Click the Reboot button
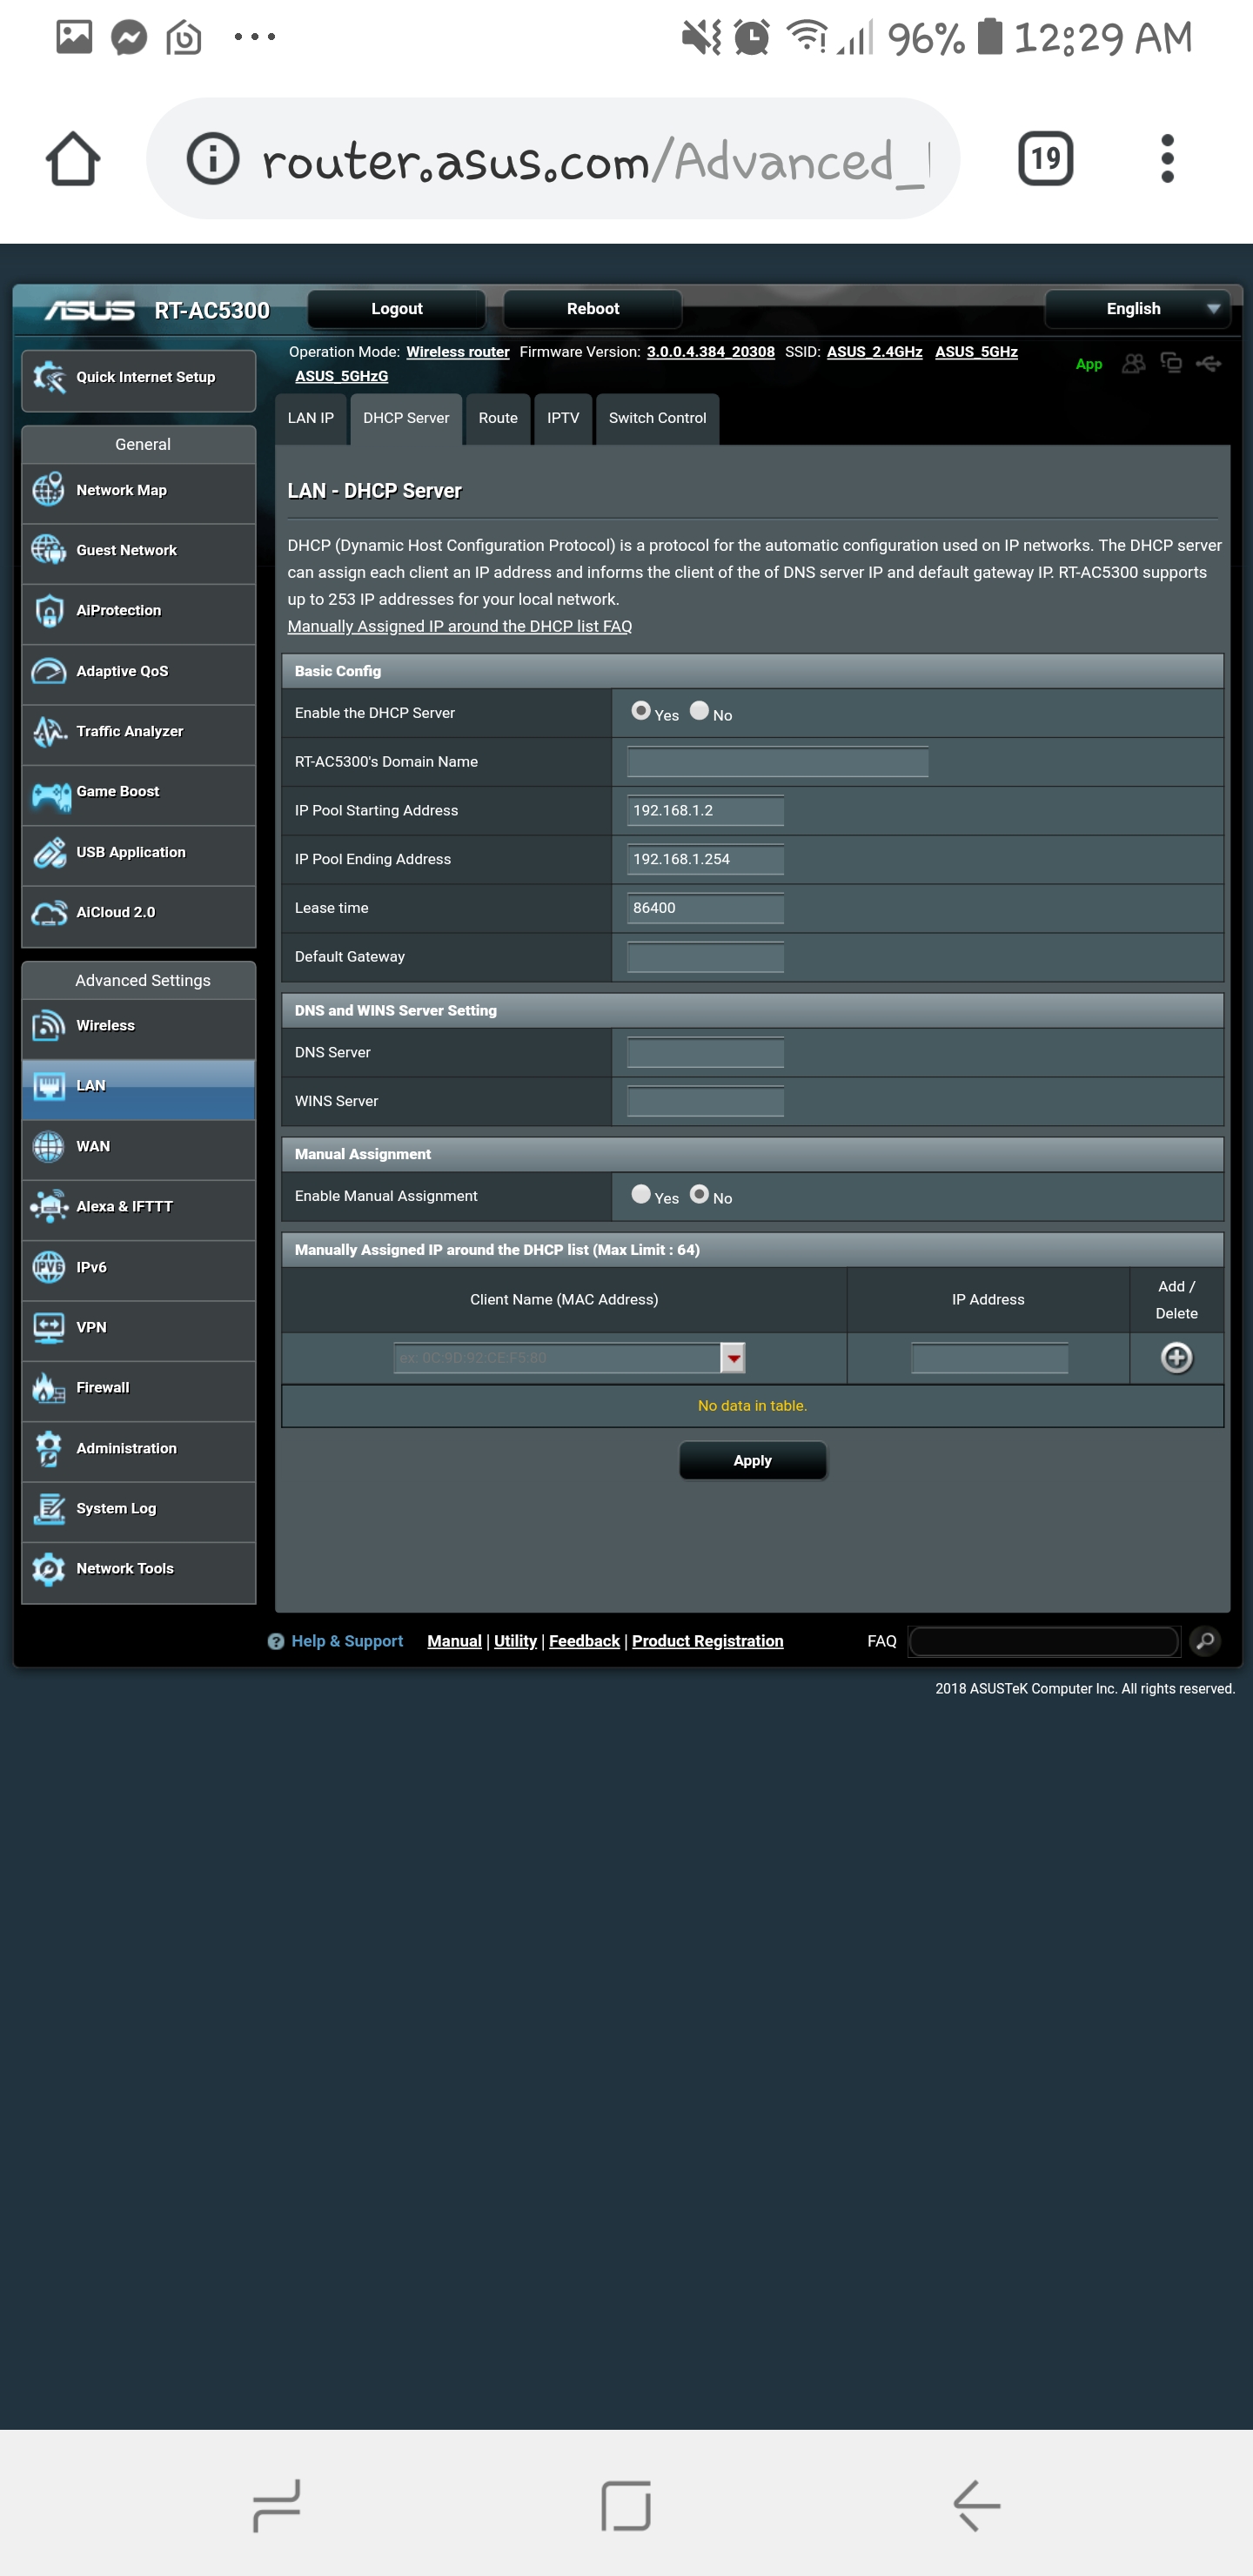 [x=593, y=309]
